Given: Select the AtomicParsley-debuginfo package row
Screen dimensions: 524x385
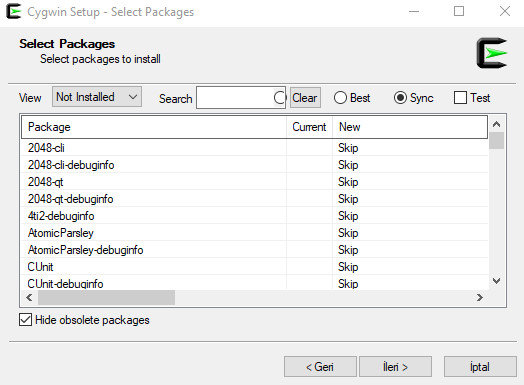Looking at the screenshot, I should tap(254, 250).
